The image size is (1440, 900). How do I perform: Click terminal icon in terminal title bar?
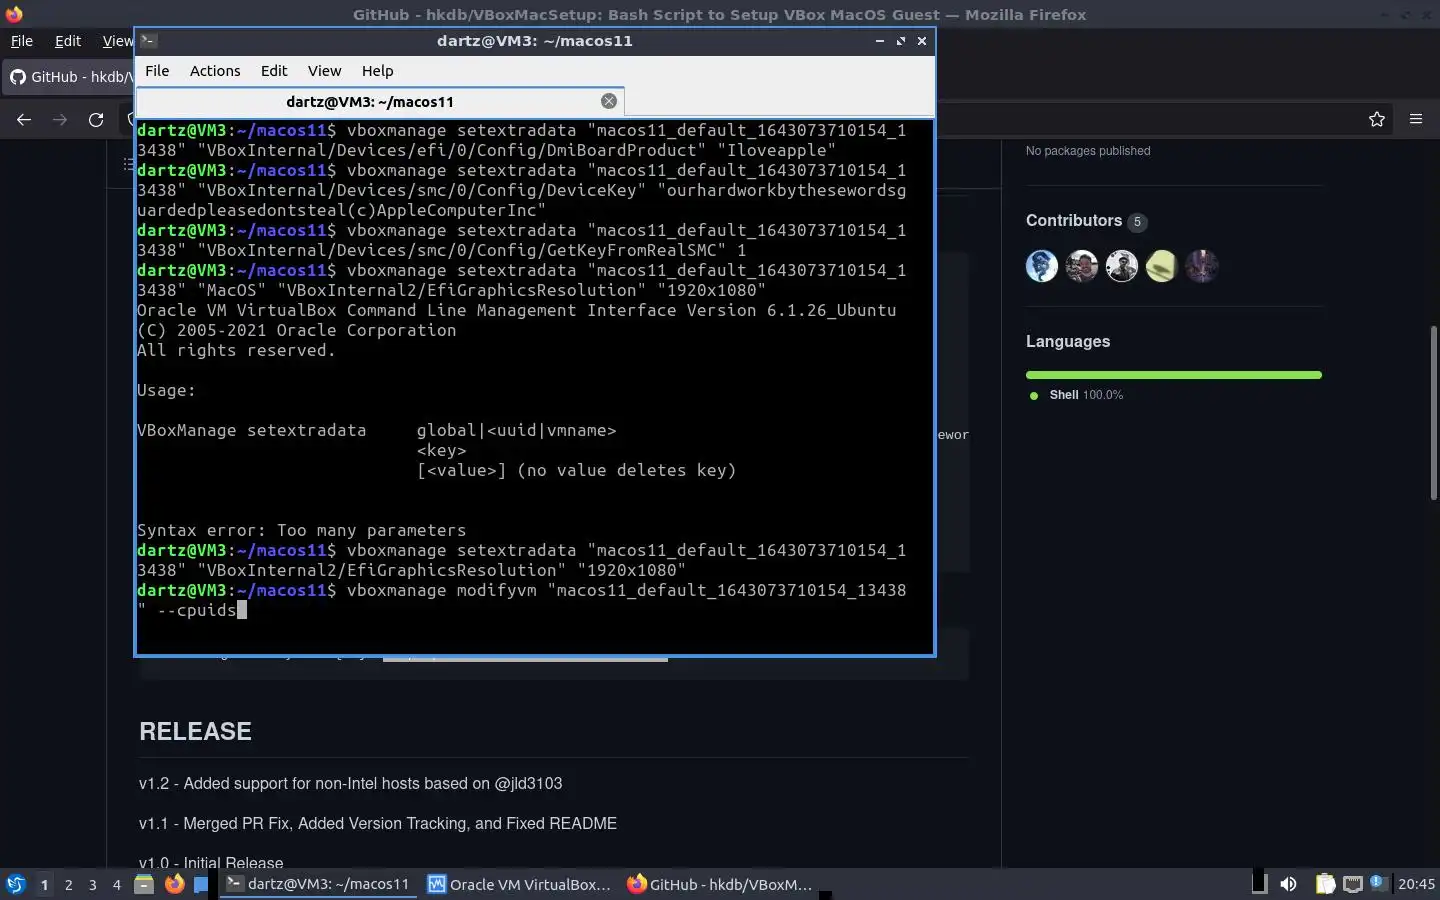149,41
